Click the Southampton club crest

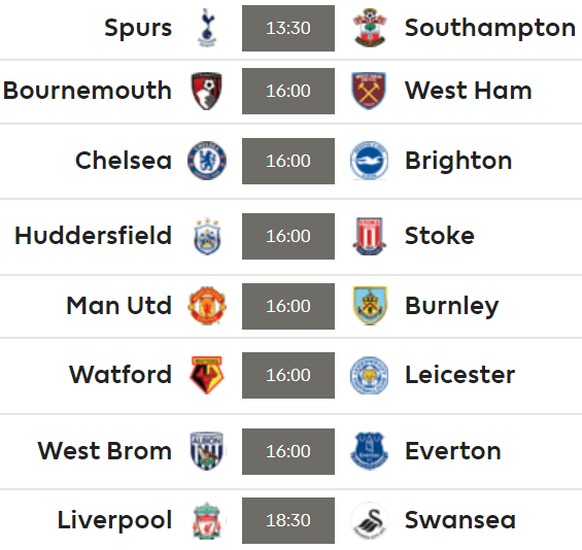pyautogui.click(x=370, y=28)
